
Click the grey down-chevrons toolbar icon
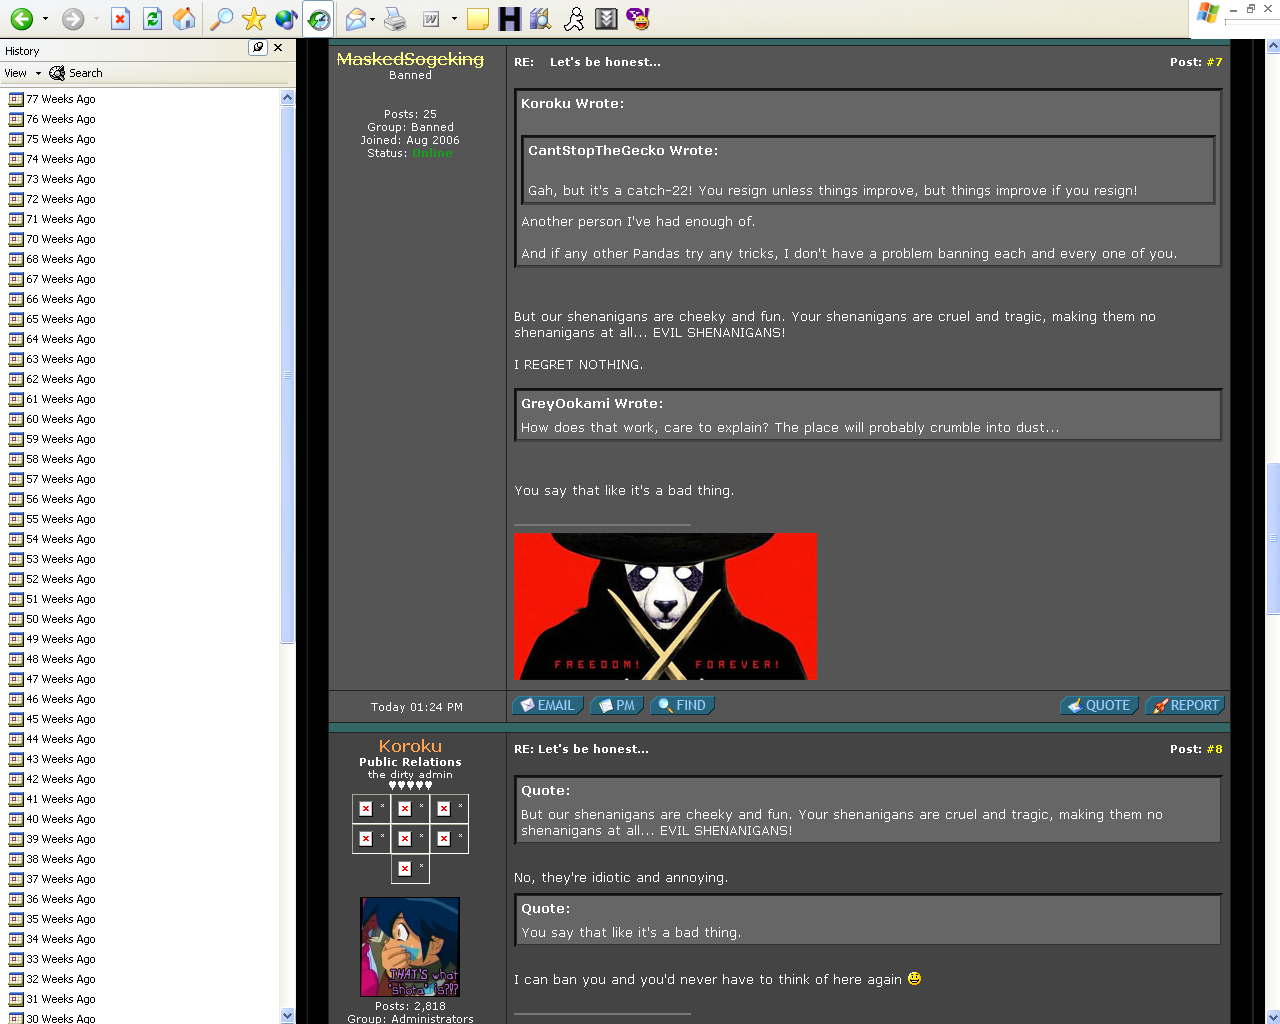tap(606, 19)
